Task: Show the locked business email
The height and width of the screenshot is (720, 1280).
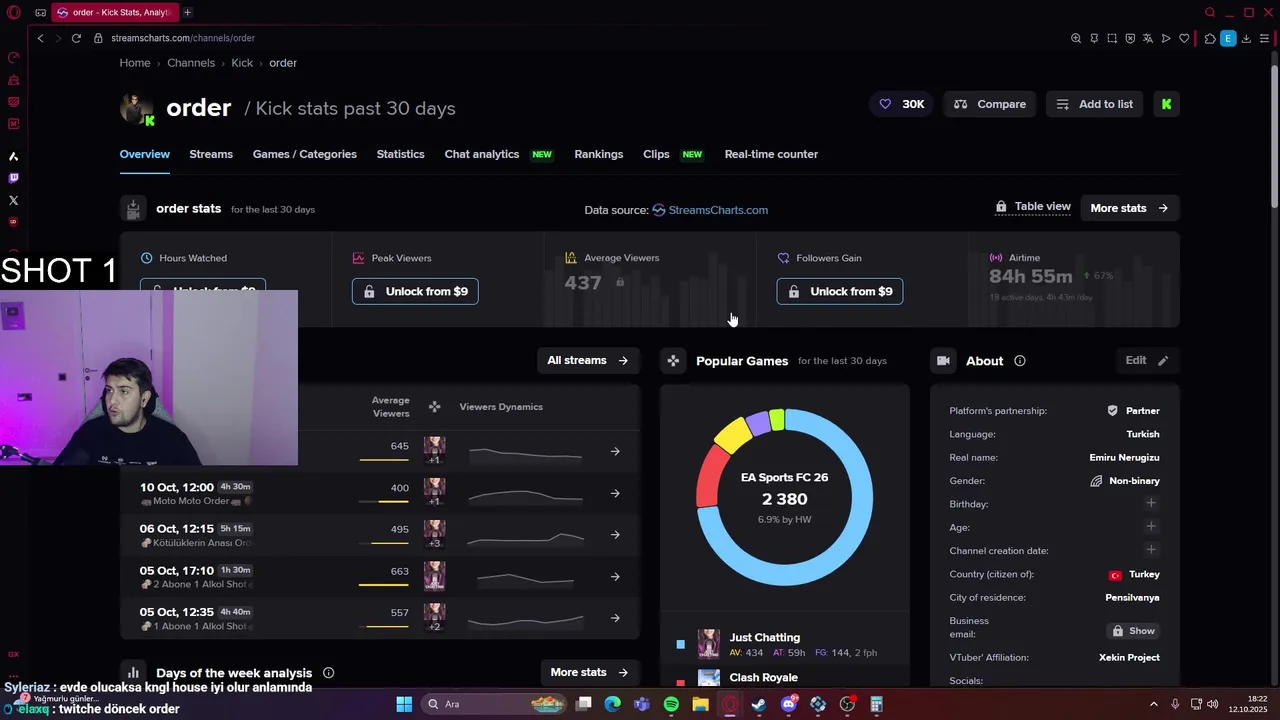Action: tap(1133, 631)
